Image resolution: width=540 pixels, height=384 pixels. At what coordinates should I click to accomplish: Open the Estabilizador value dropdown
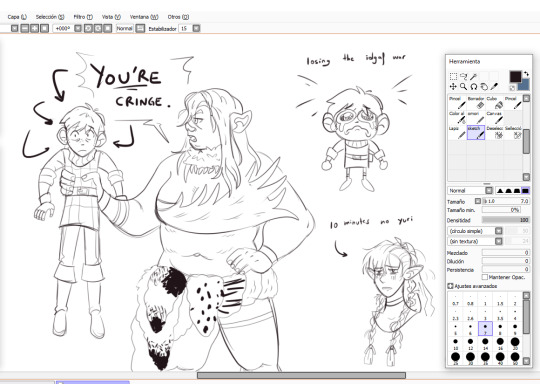(196, 28)
